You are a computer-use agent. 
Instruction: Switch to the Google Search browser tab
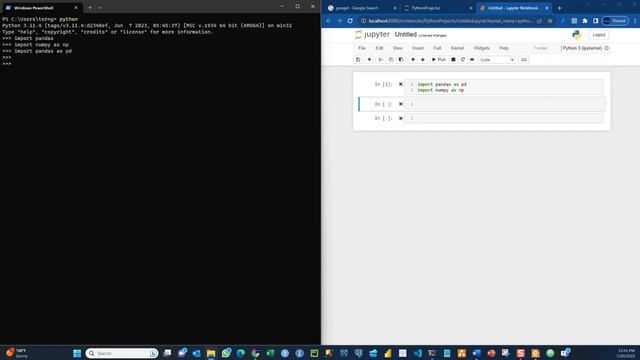[x=361, y=8]
